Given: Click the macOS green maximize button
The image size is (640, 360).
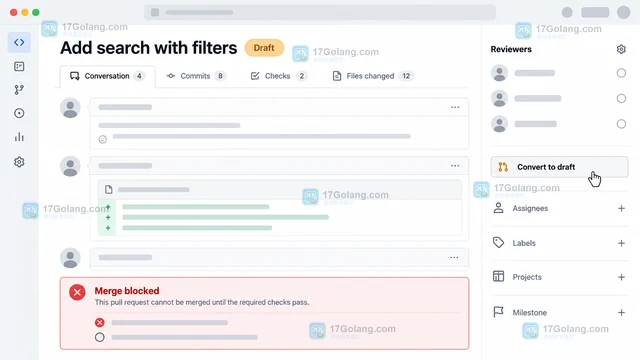Looking at the screenshot, I should [36, 12].
